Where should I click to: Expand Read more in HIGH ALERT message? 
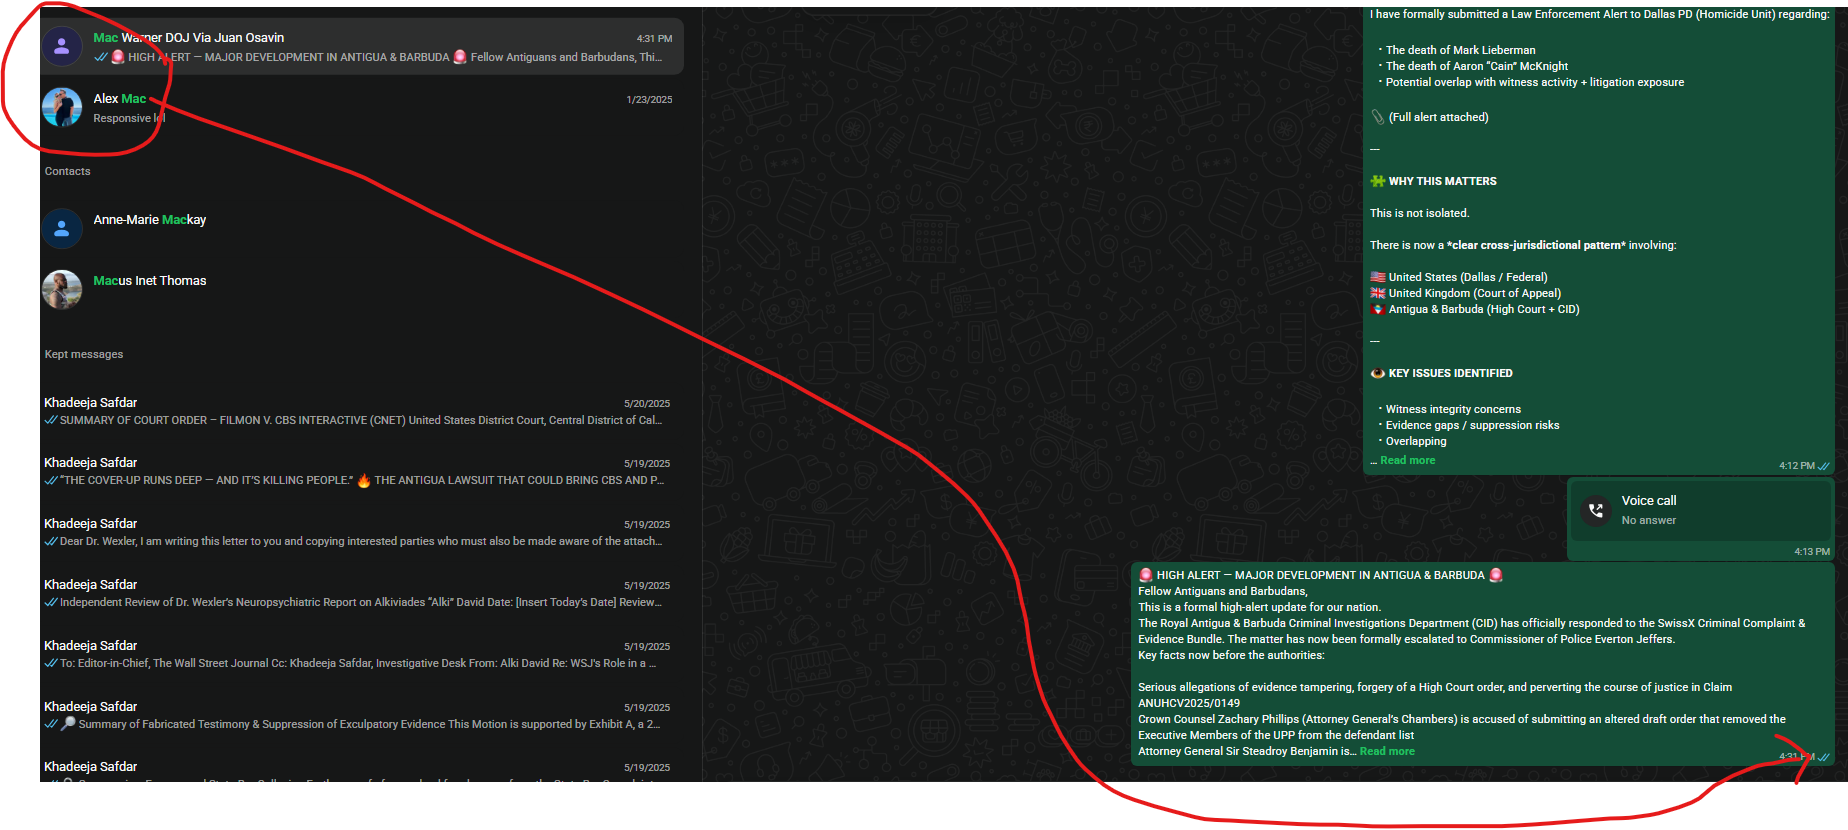click(x=1387, y=751)
